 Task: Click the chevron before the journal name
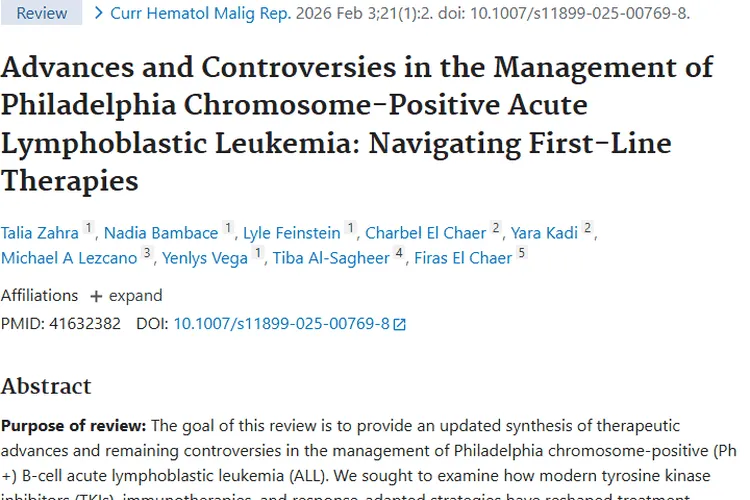click(98, 13)
